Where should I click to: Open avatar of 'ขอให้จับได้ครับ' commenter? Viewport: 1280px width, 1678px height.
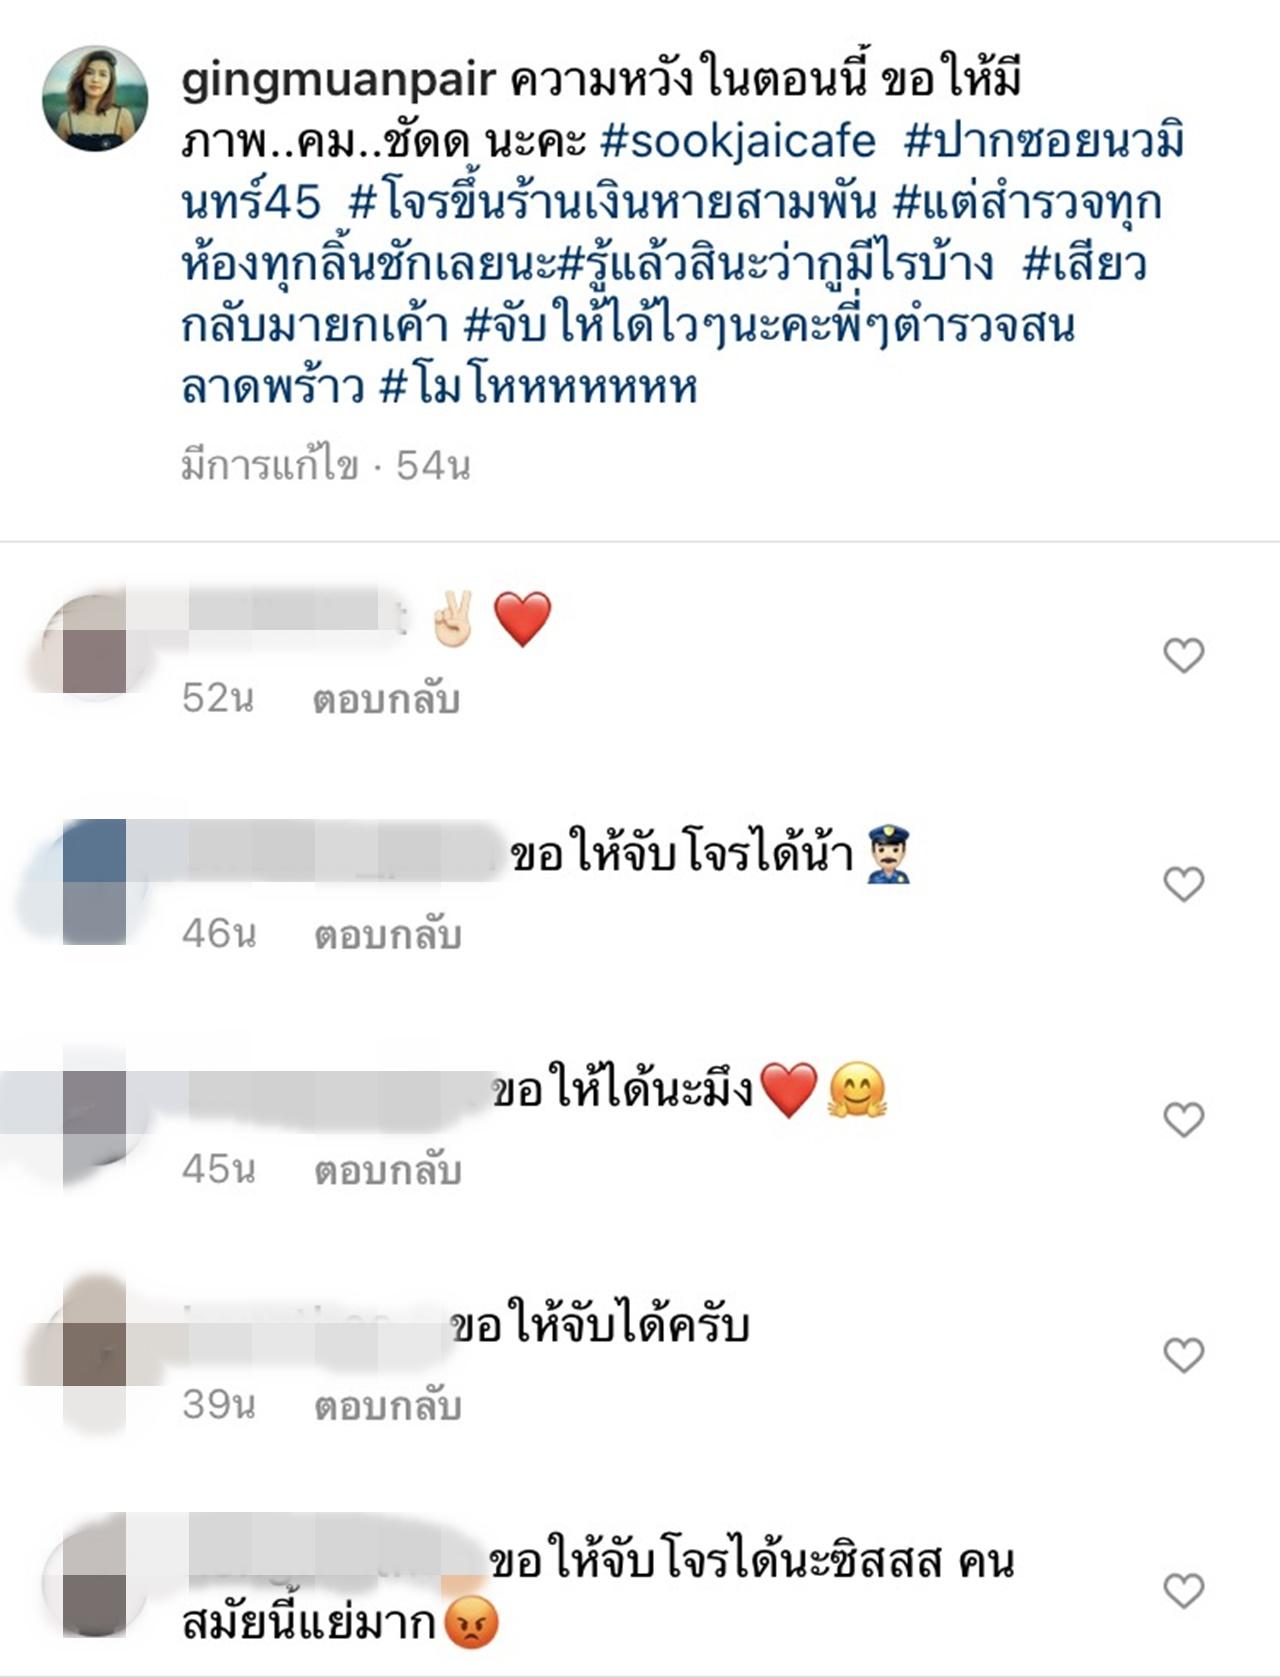[x=94, y=1352]
